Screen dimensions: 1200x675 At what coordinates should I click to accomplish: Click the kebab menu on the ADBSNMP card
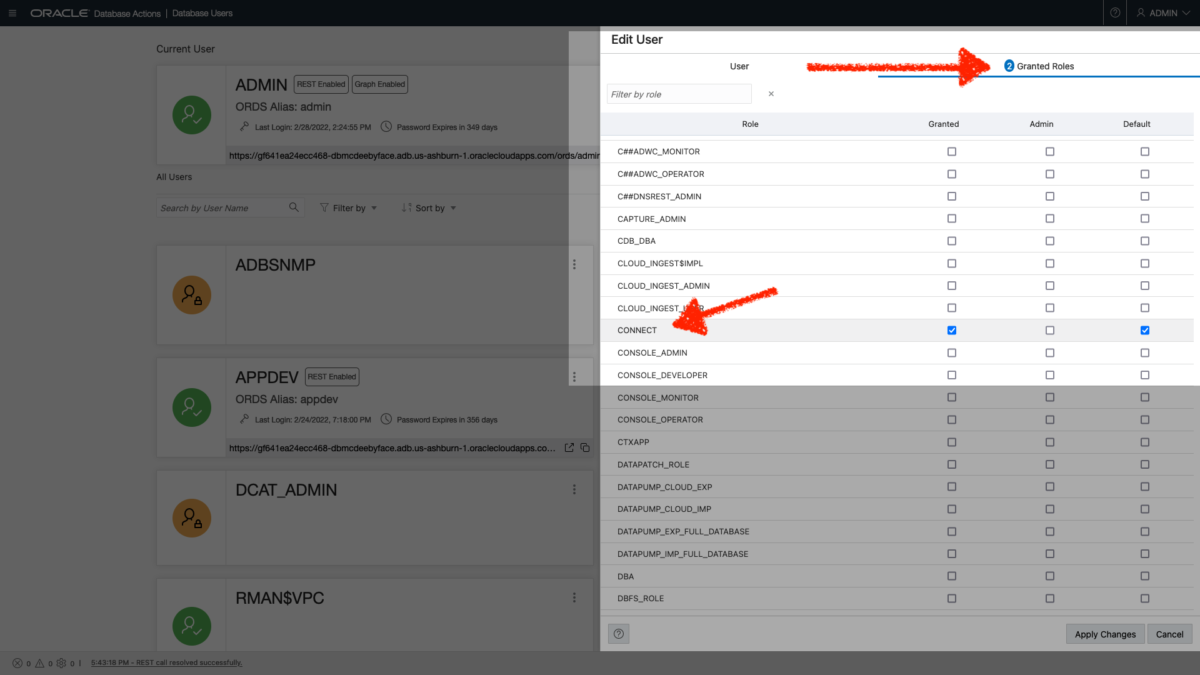pyautogui.click(x=574, y=264)
